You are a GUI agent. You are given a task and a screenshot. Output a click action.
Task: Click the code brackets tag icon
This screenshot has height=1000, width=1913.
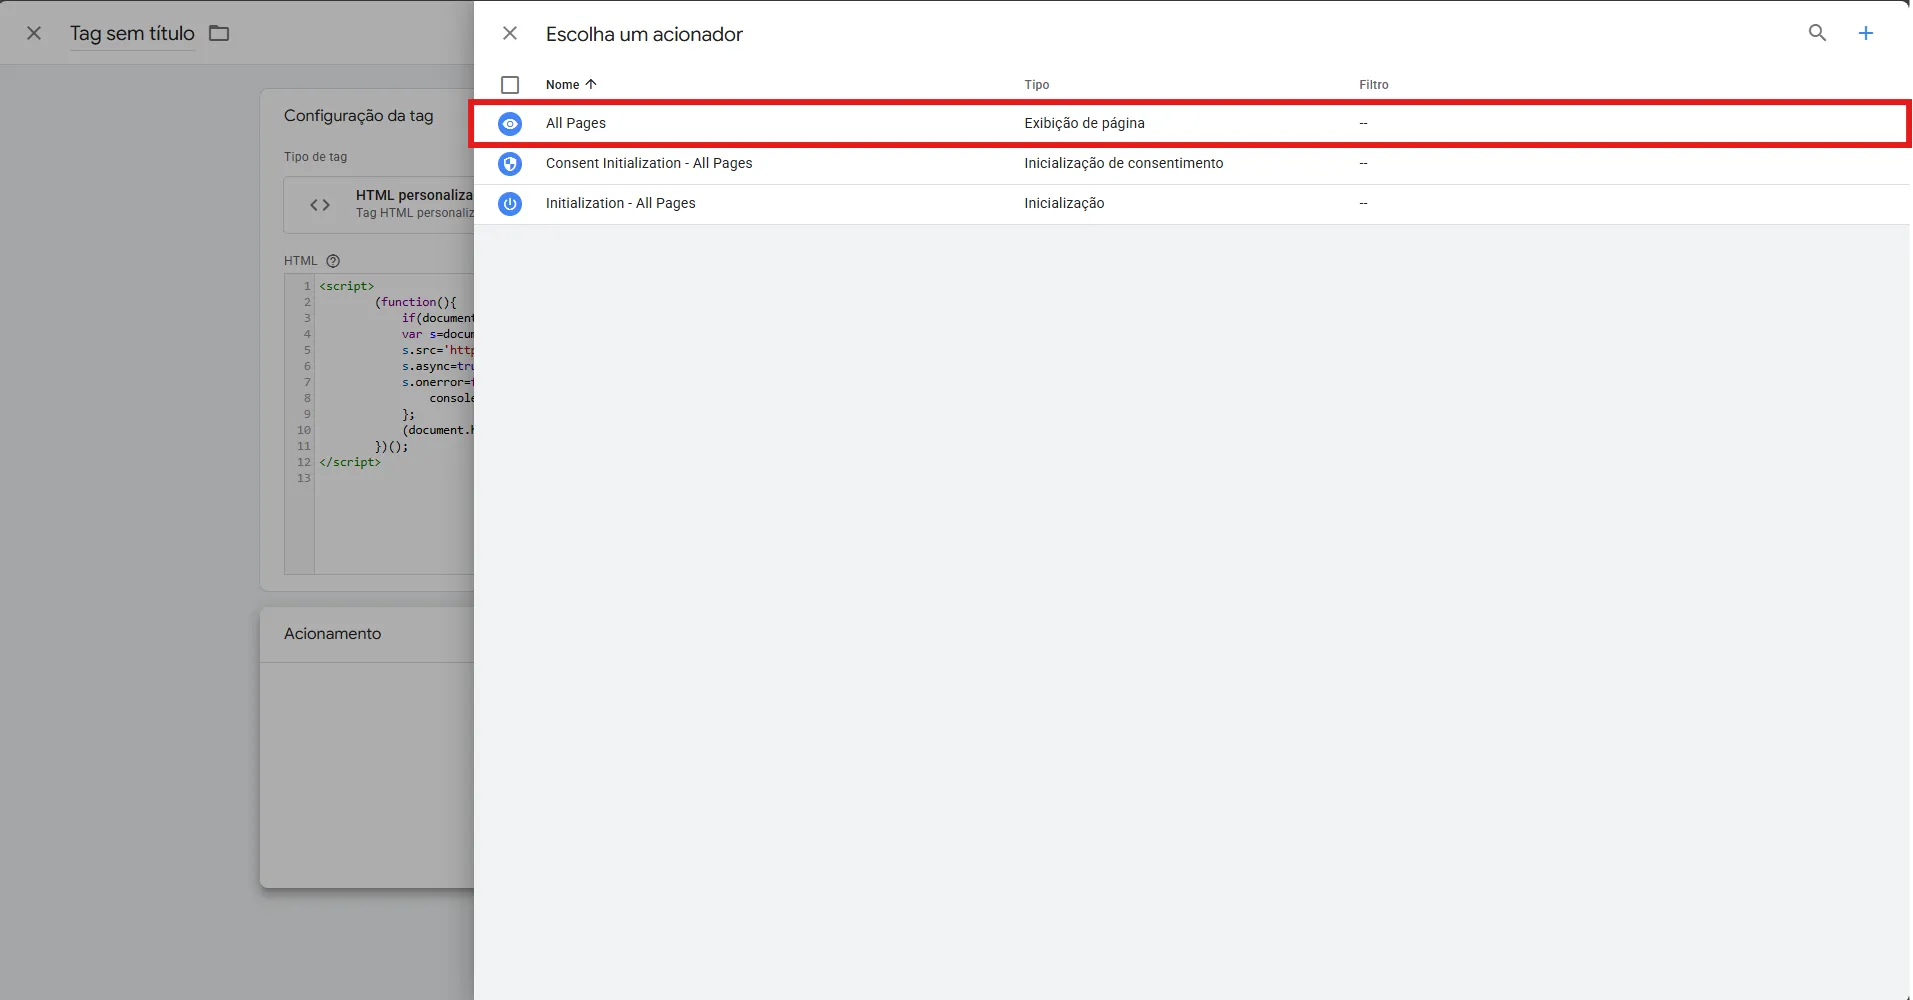point(320,205)
